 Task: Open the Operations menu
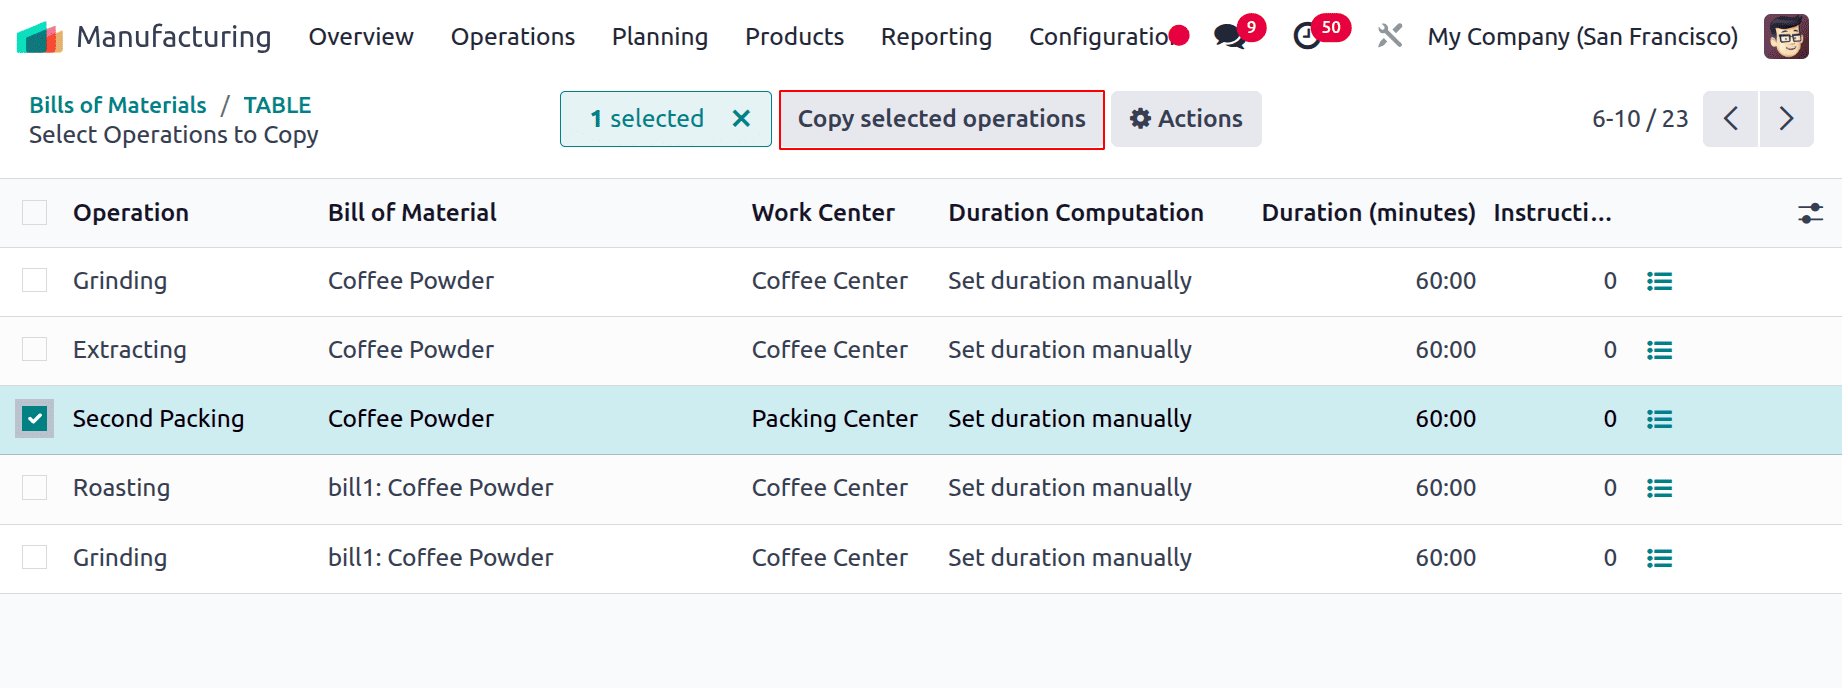[x=513, y=37]
